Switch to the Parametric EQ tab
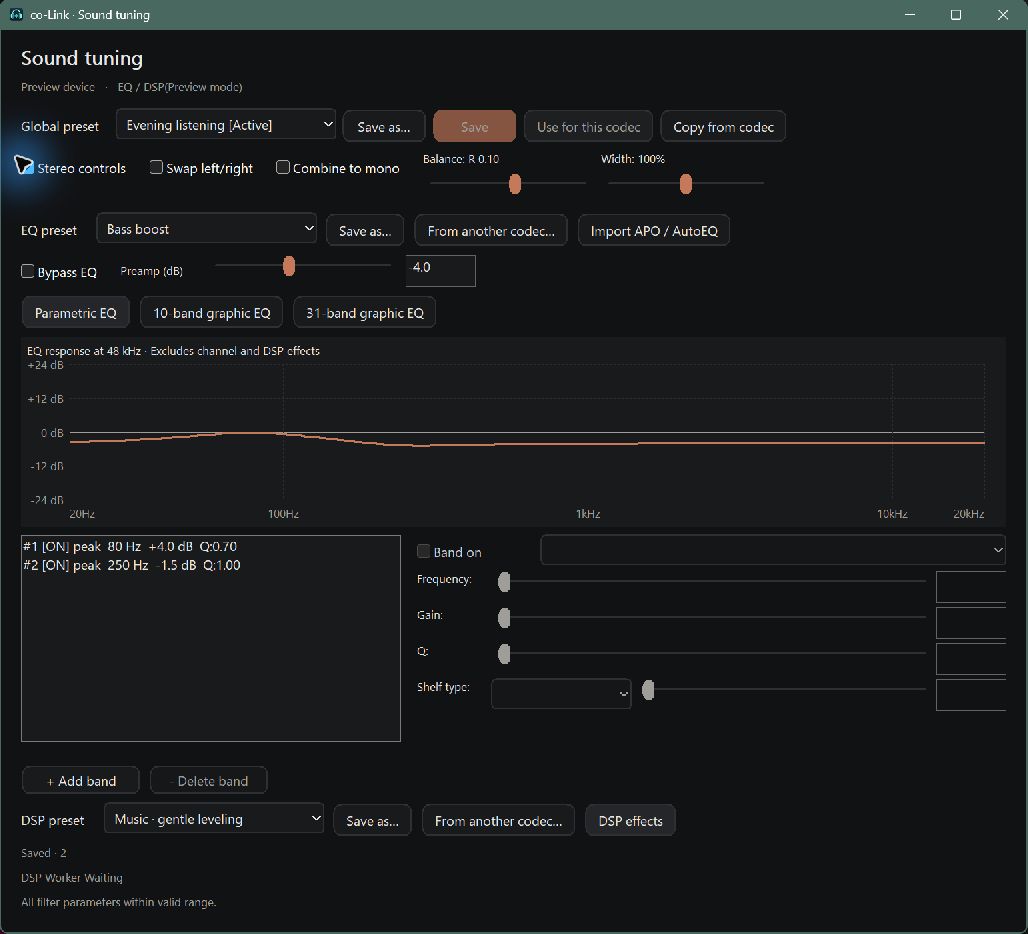This screenshot has width=1028, height=934. click(75, 313)
